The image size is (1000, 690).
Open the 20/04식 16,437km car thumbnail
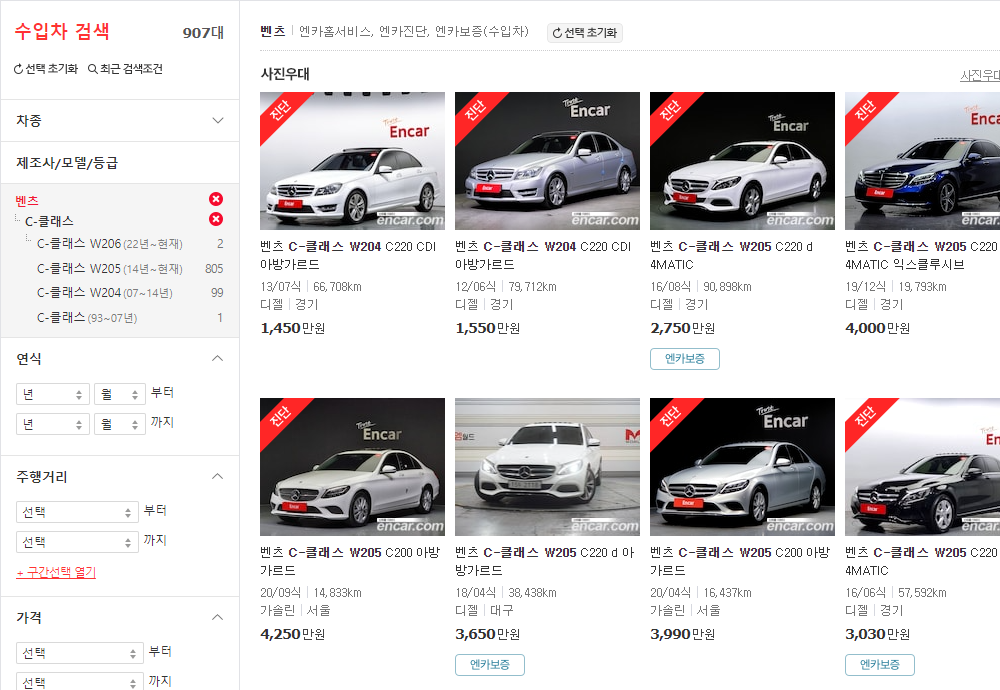point(742,467)
